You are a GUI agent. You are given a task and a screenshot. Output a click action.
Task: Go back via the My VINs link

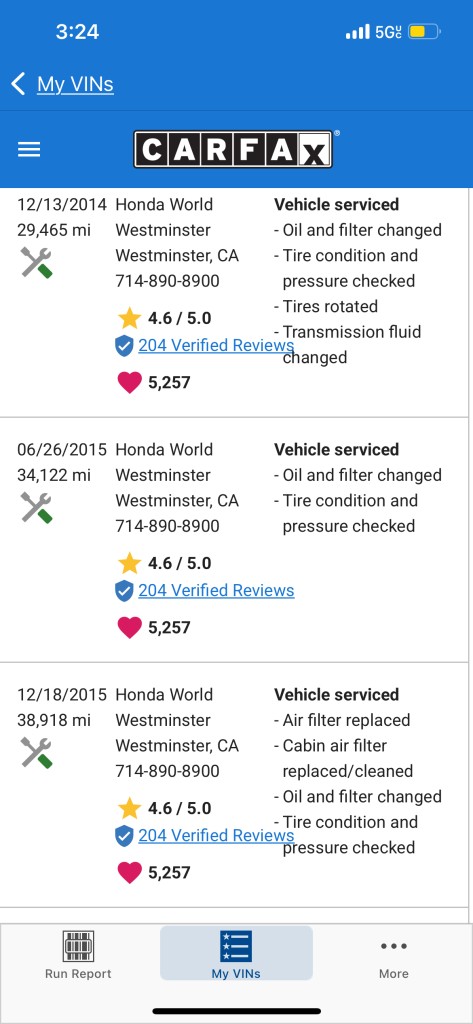tap(75, 84)
